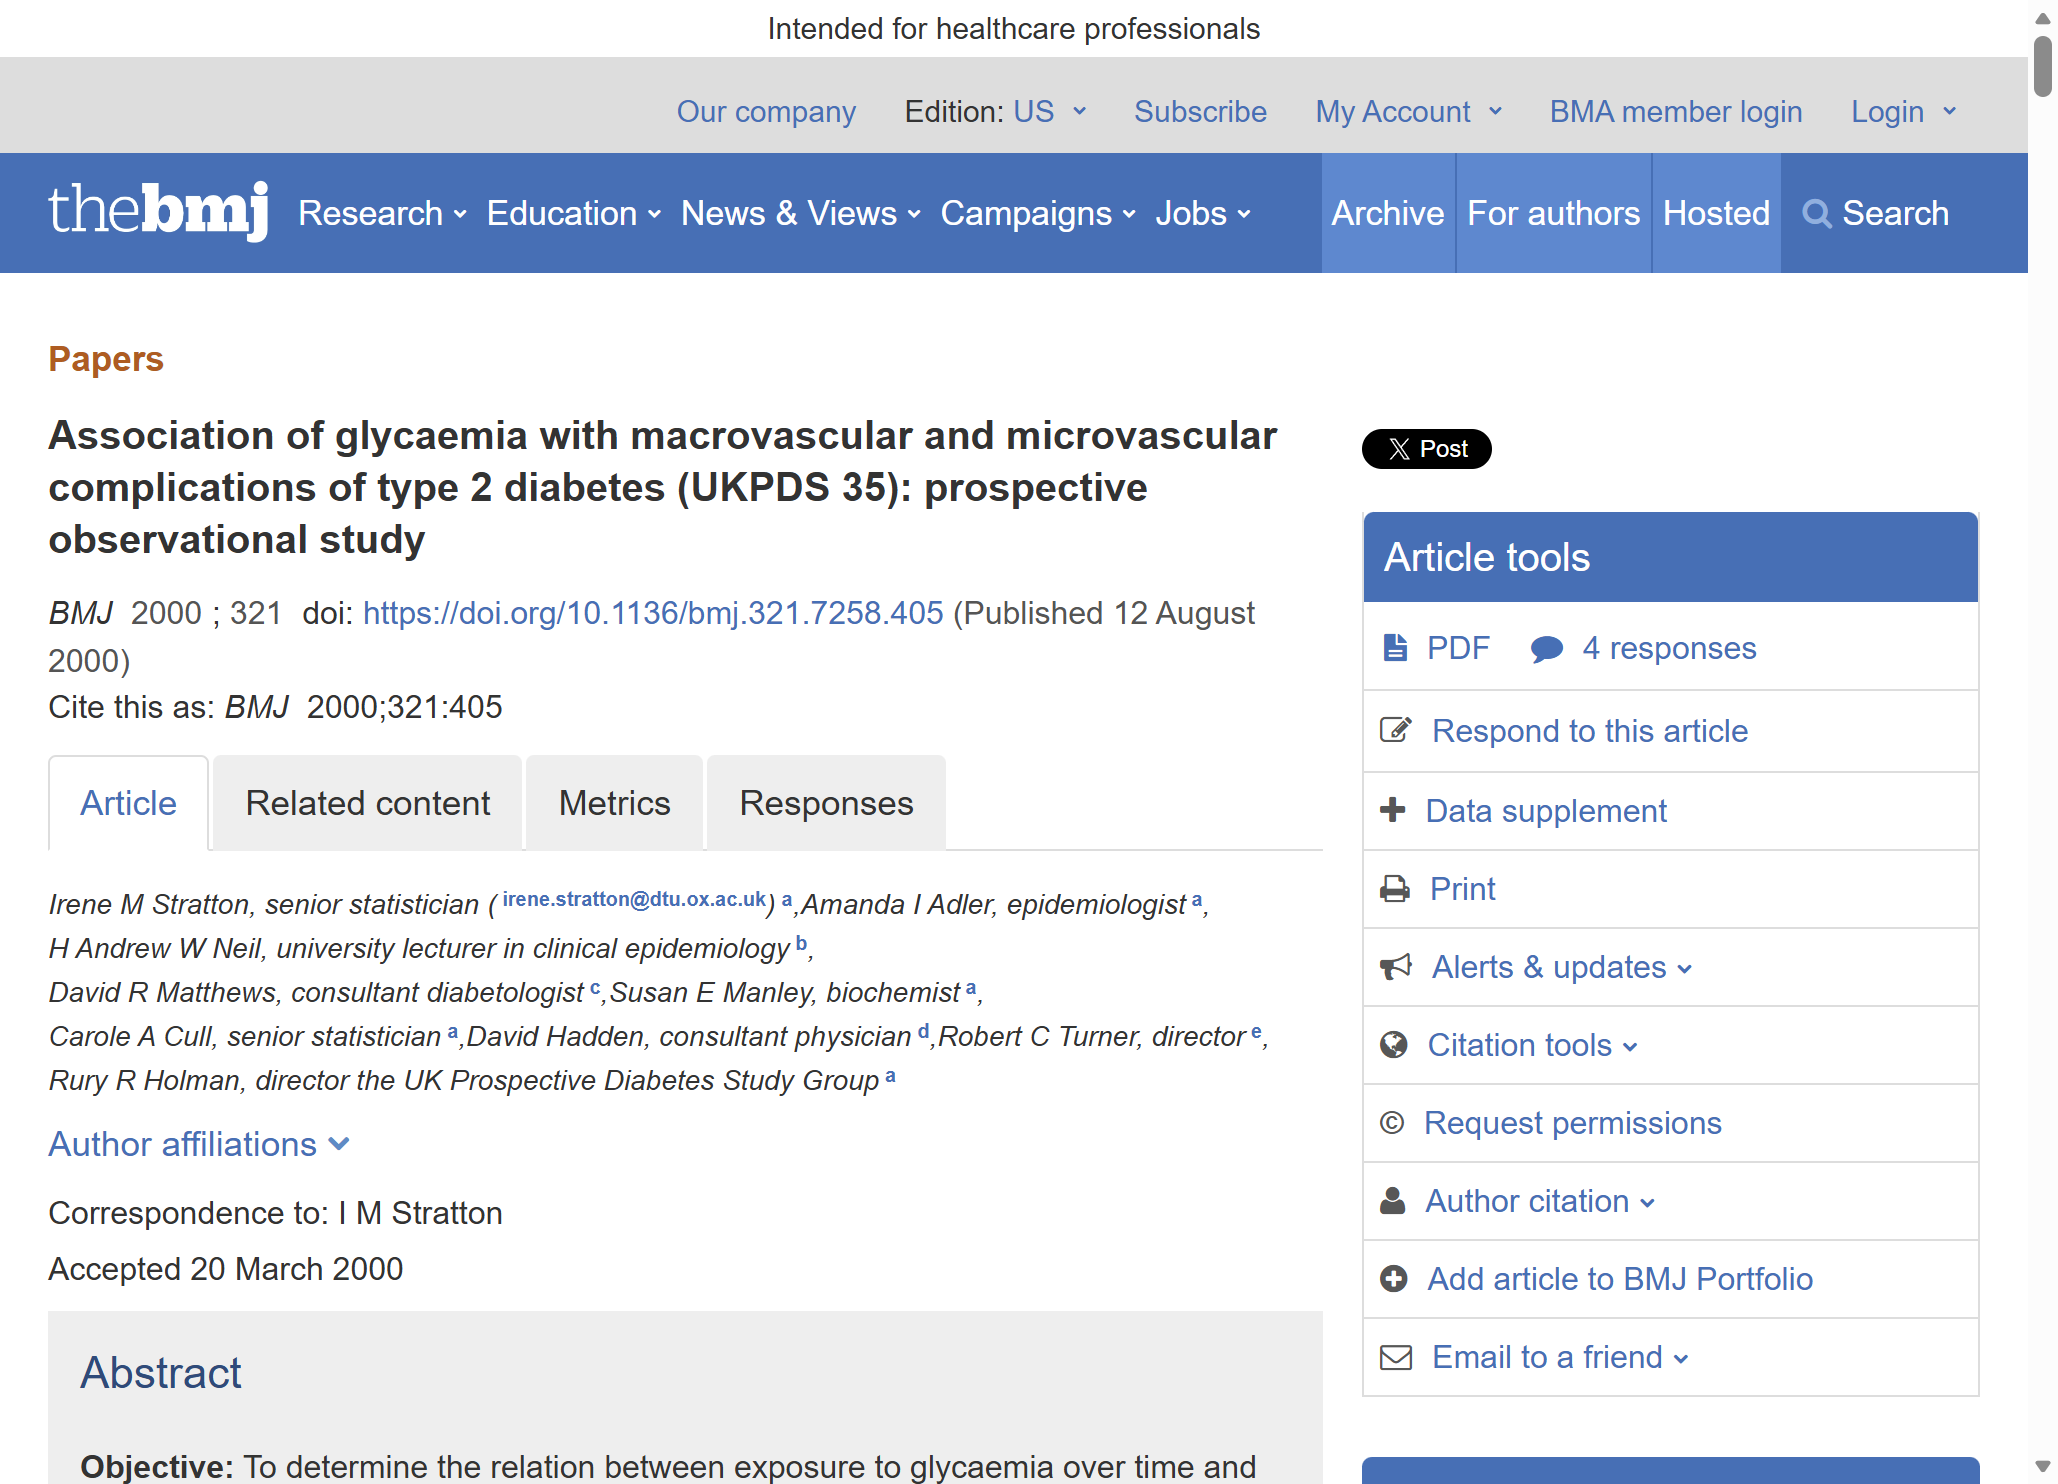Switch to the Related content tab

368,803
